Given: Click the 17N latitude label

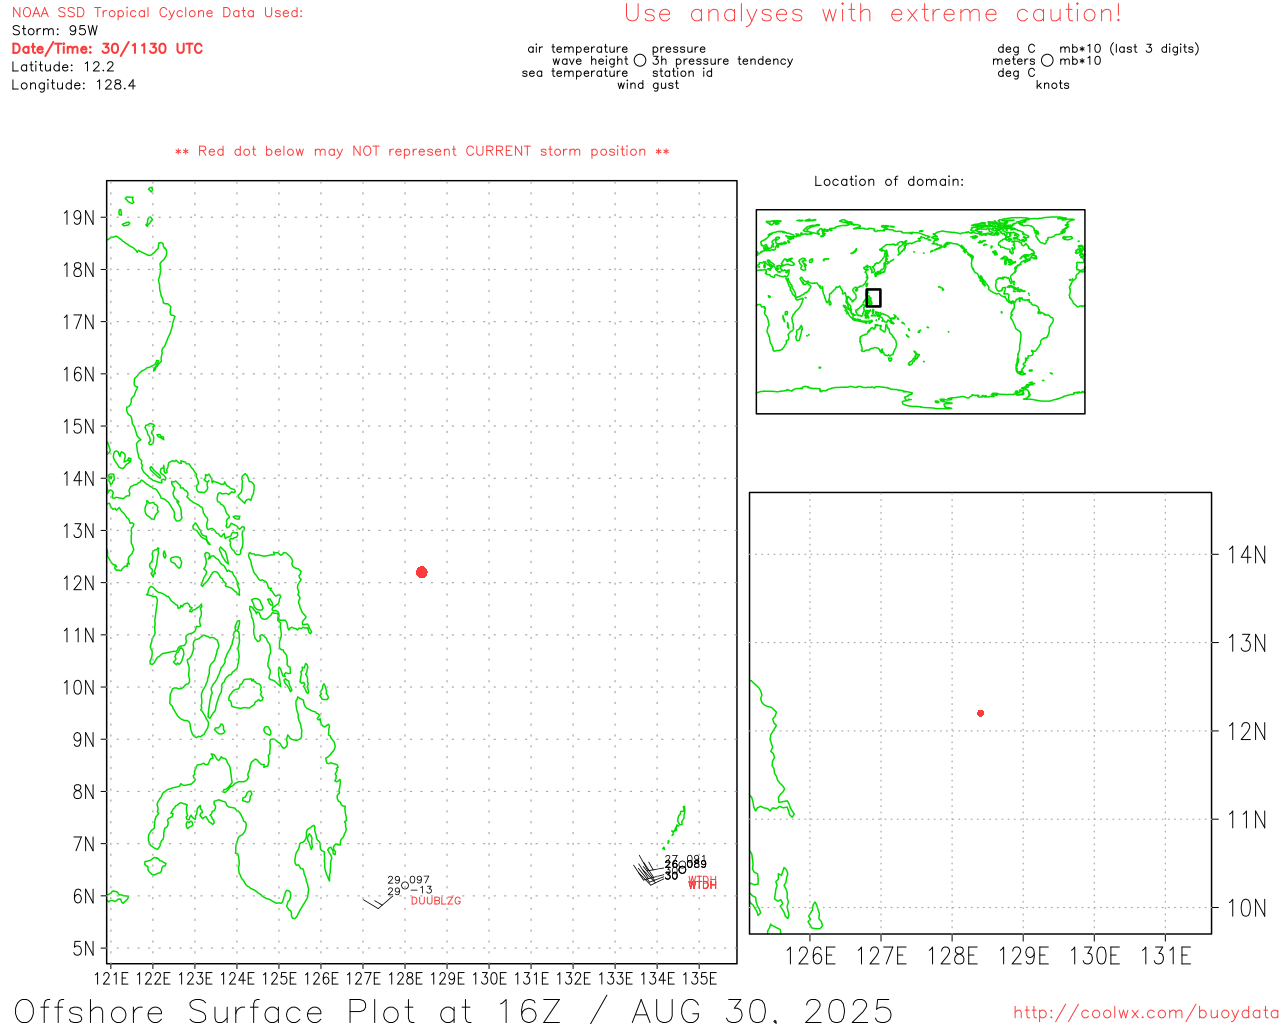Looking at the screenshot, I should click(79, 322).
